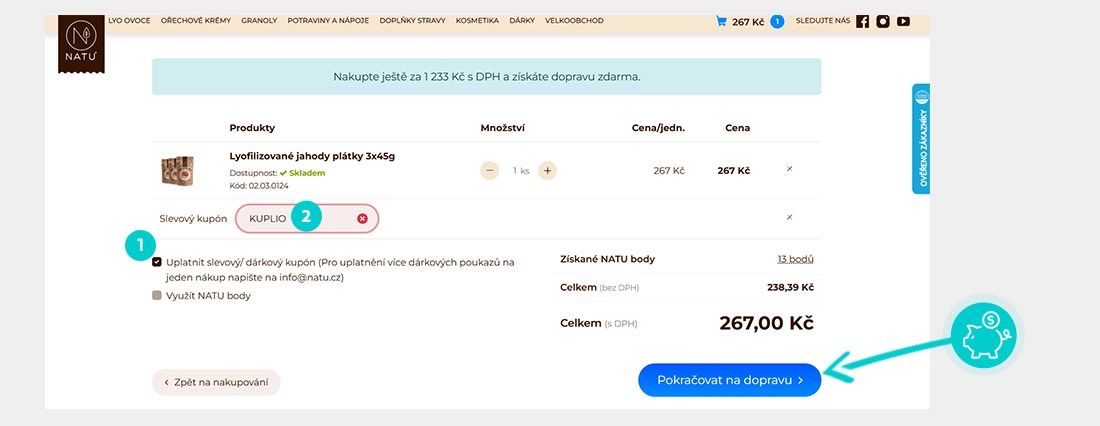Click the cart item count badge

tap(777, 21)
